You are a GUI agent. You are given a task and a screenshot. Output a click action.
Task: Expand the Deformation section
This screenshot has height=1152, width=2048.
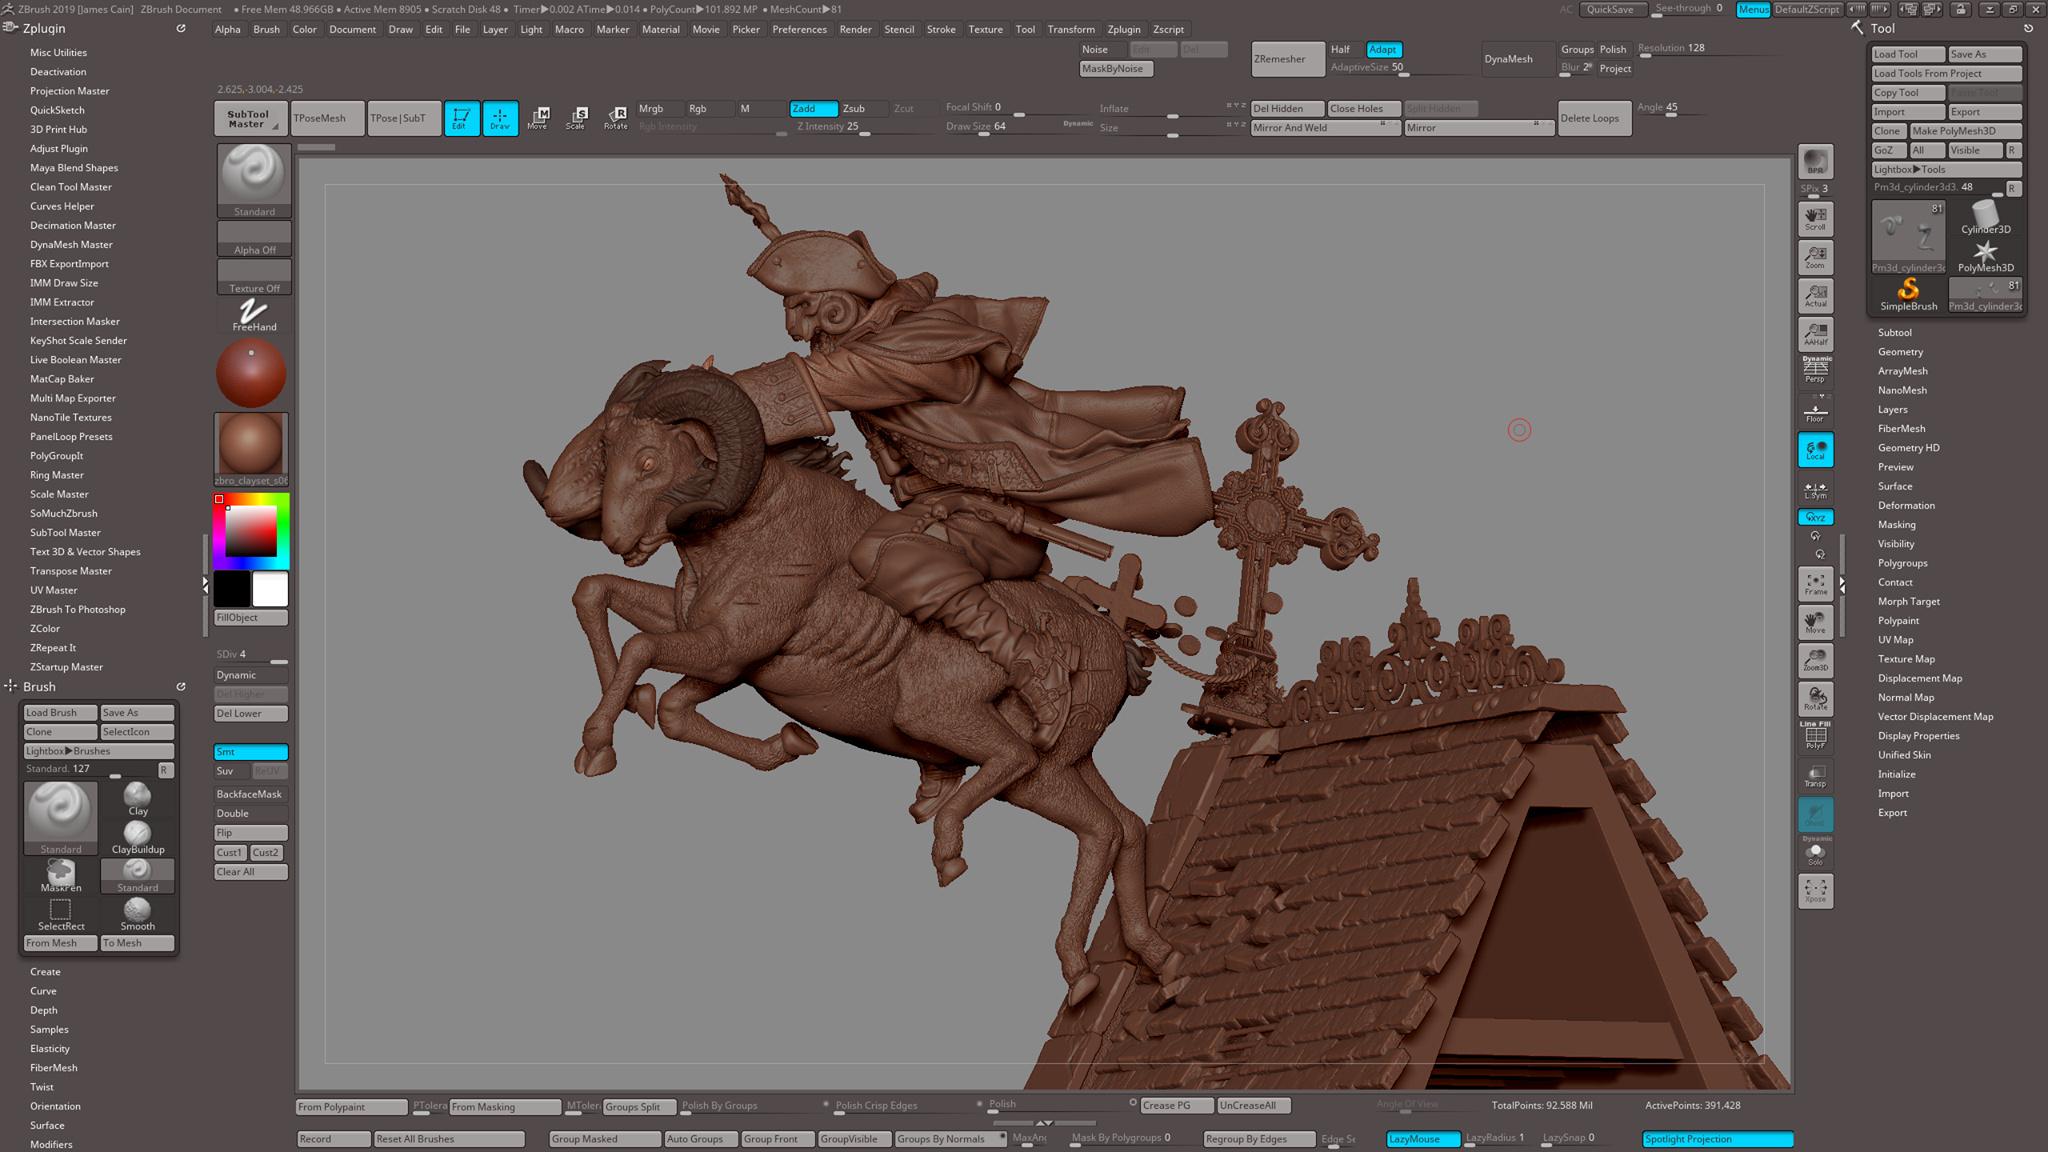tap(1906, 505)
